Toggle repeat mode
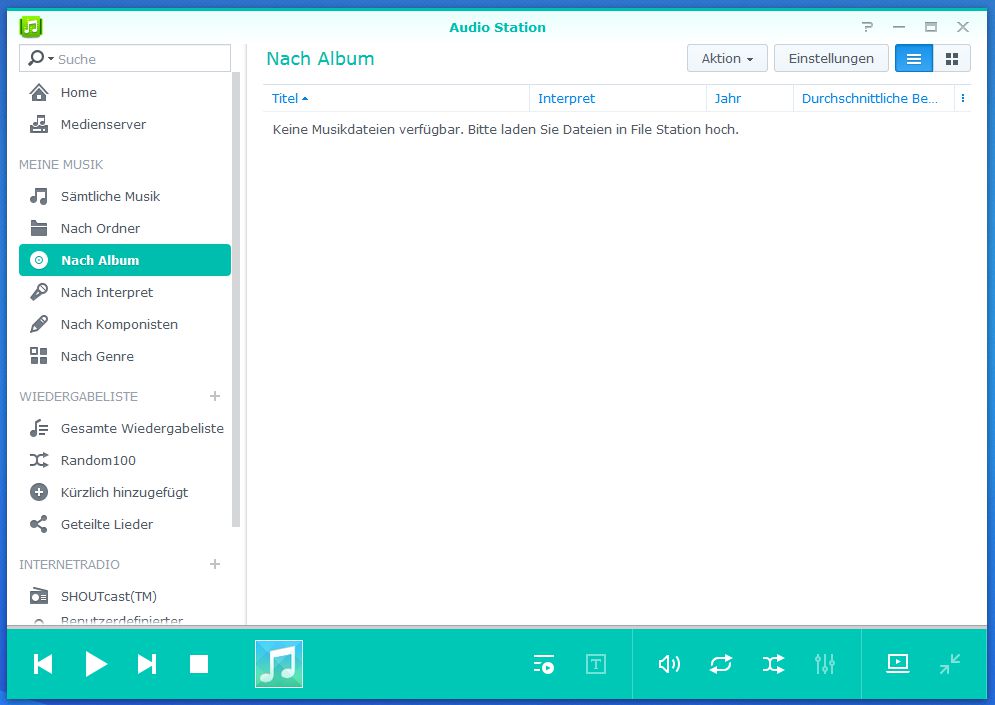This screenshot has height=705, width=995. coord(721,664)
